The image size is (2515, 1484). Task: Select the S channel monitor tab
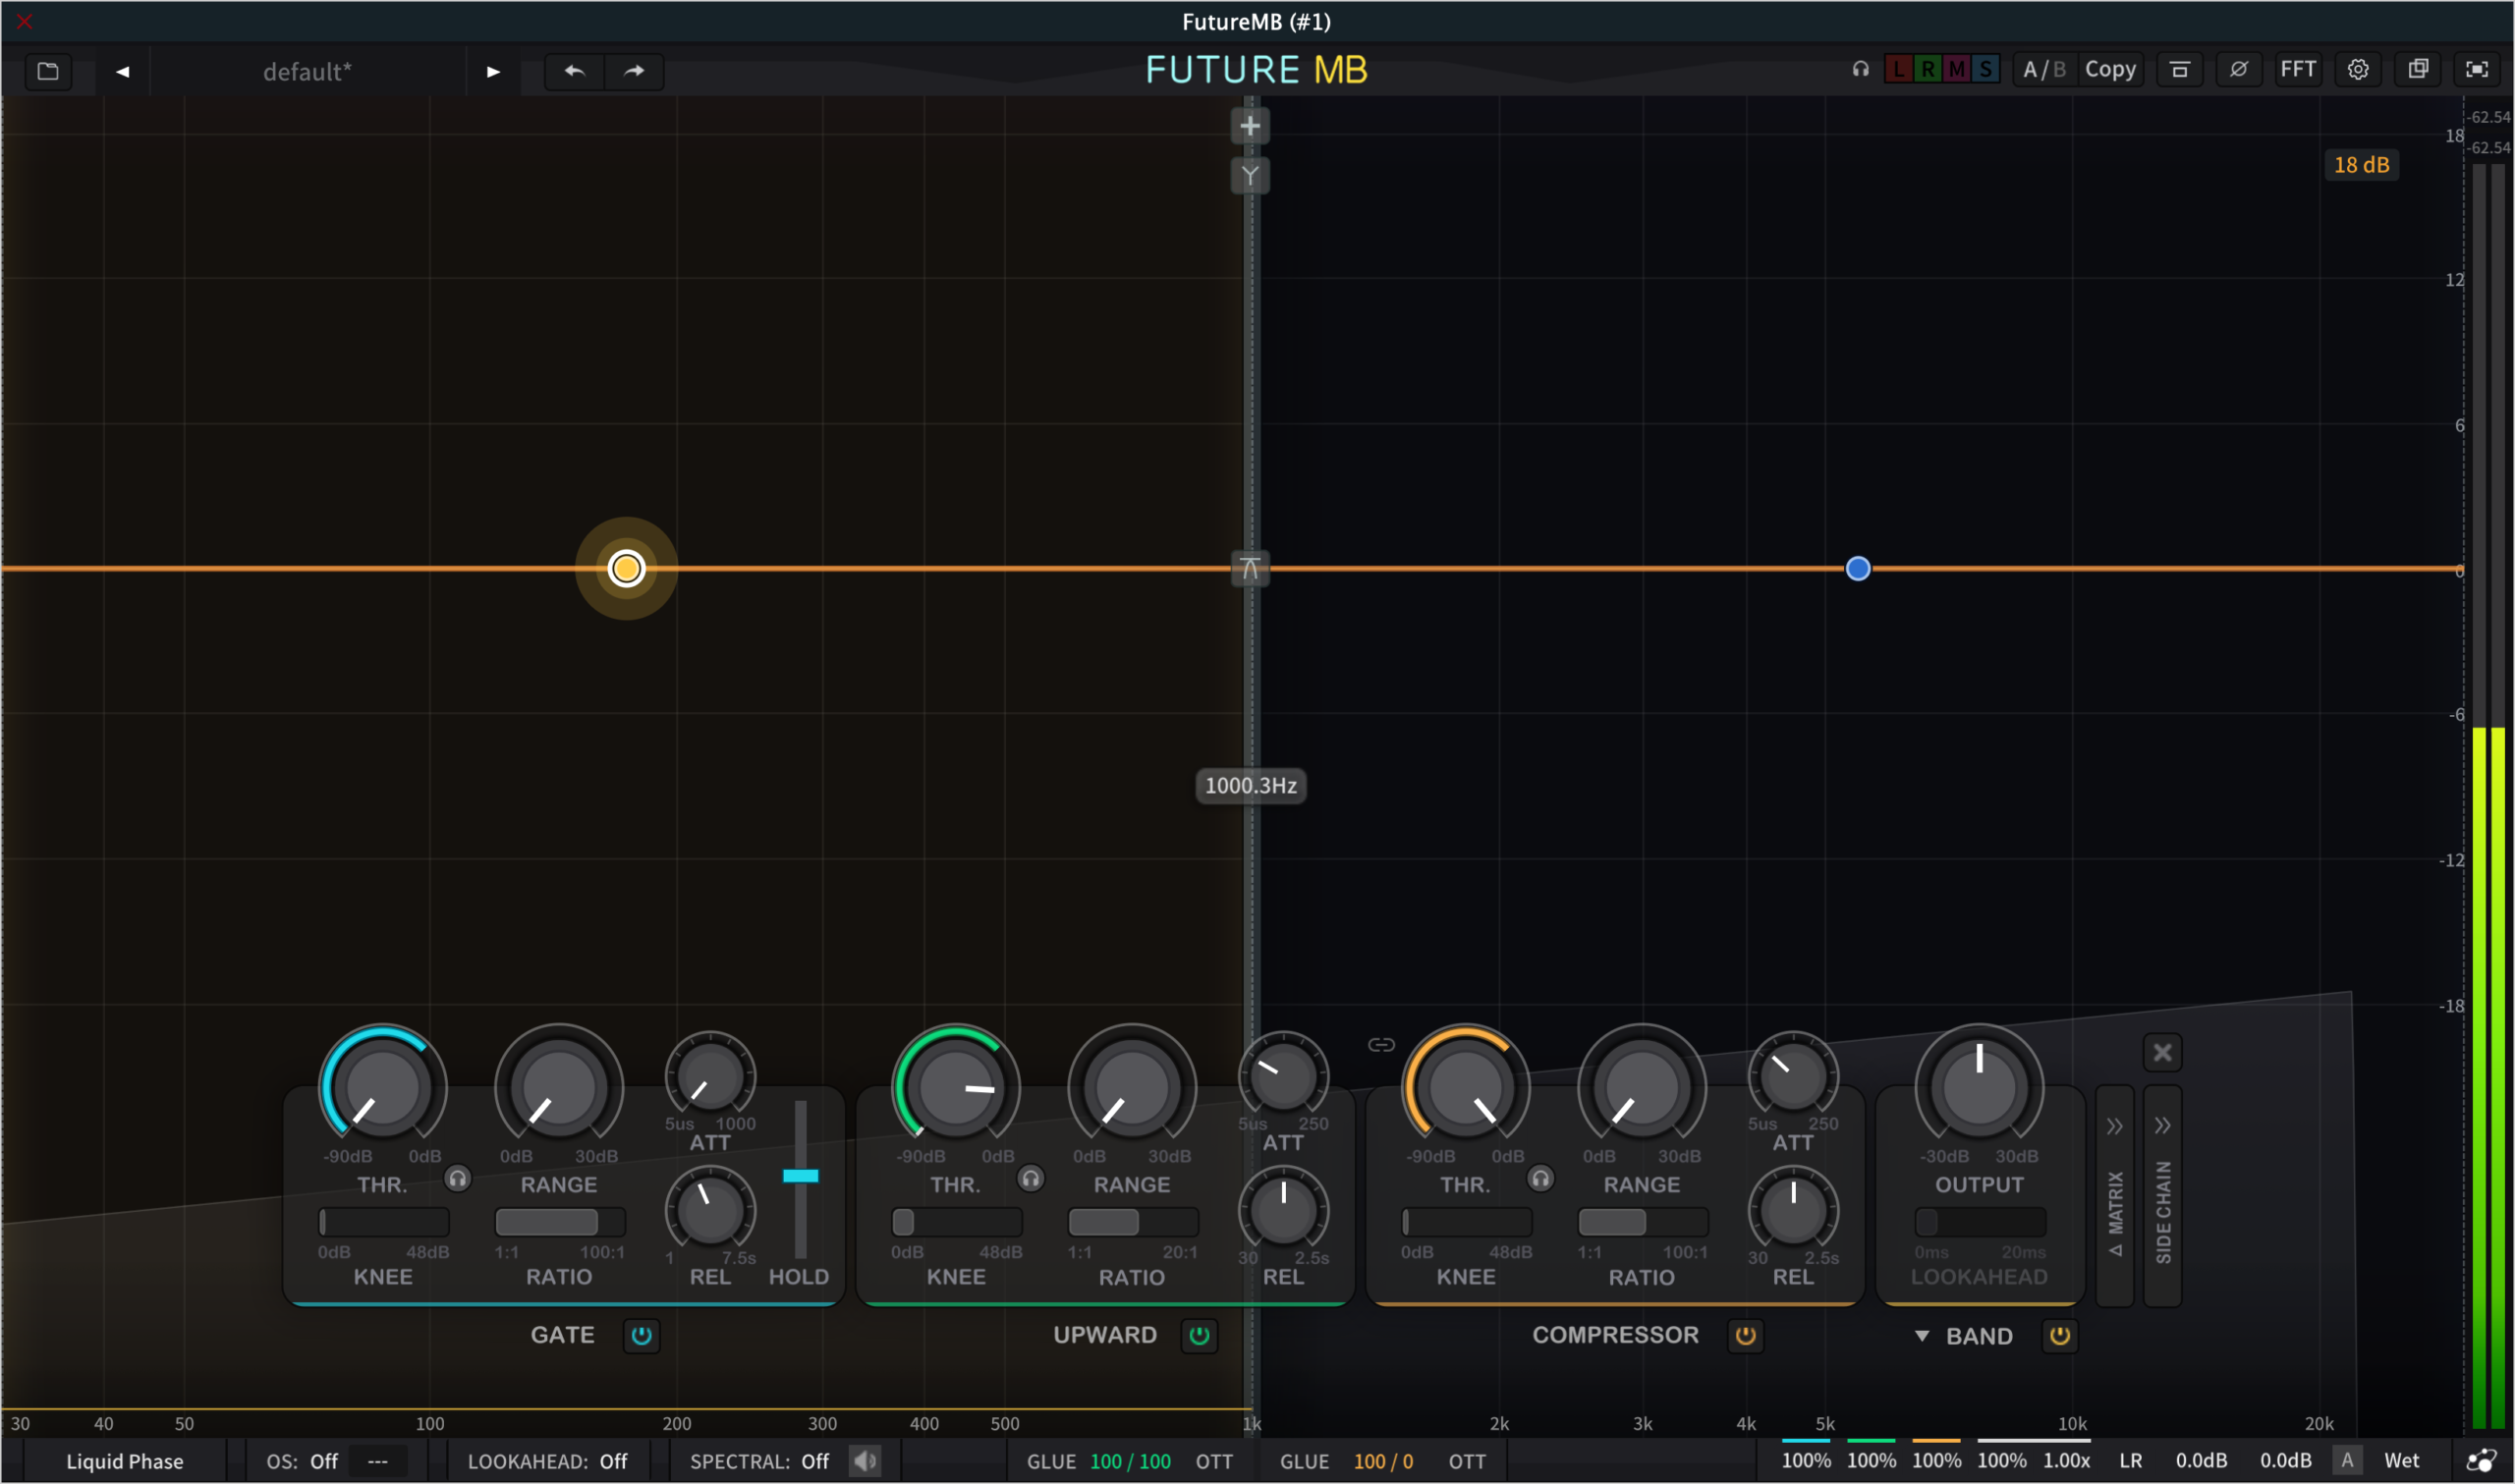[x=1985, y=69]
